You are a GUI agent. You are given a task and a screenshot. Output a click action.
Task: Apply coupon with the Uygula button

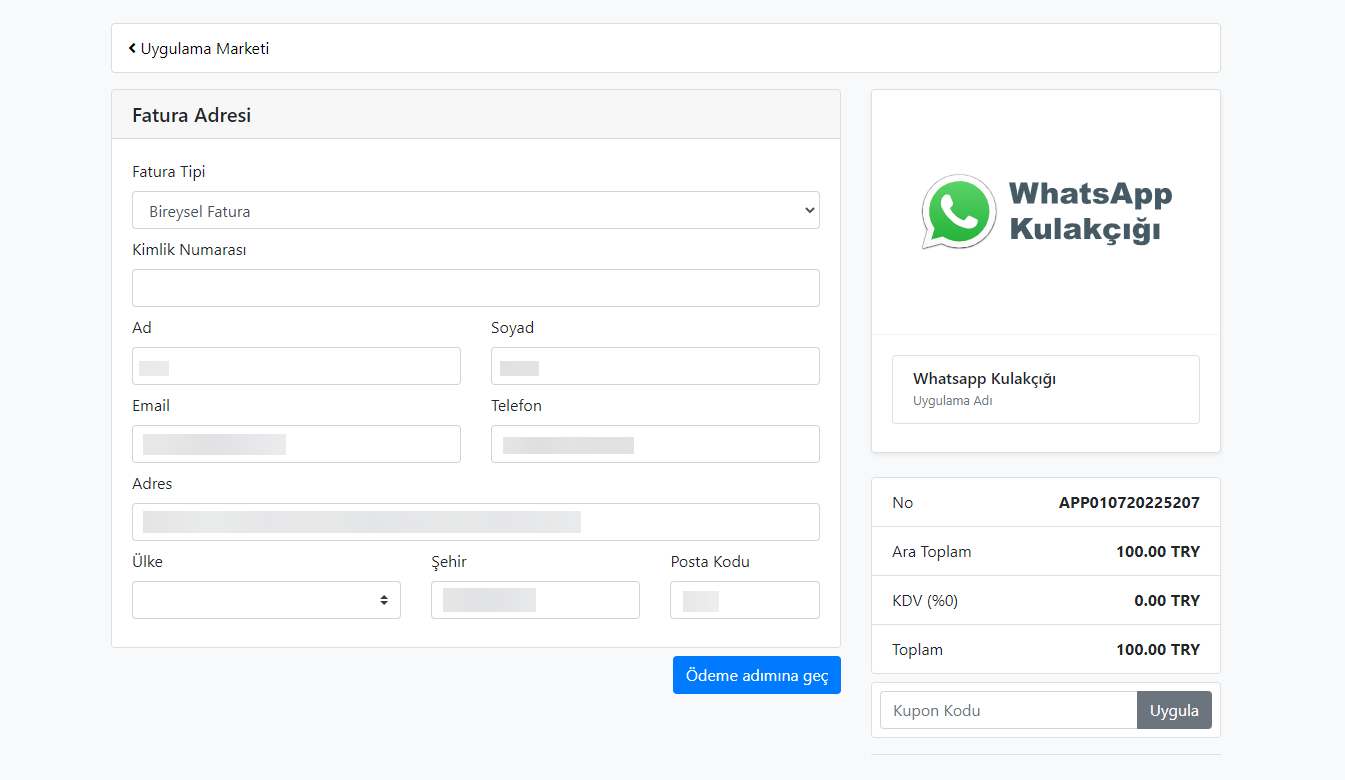point(1174,710)
